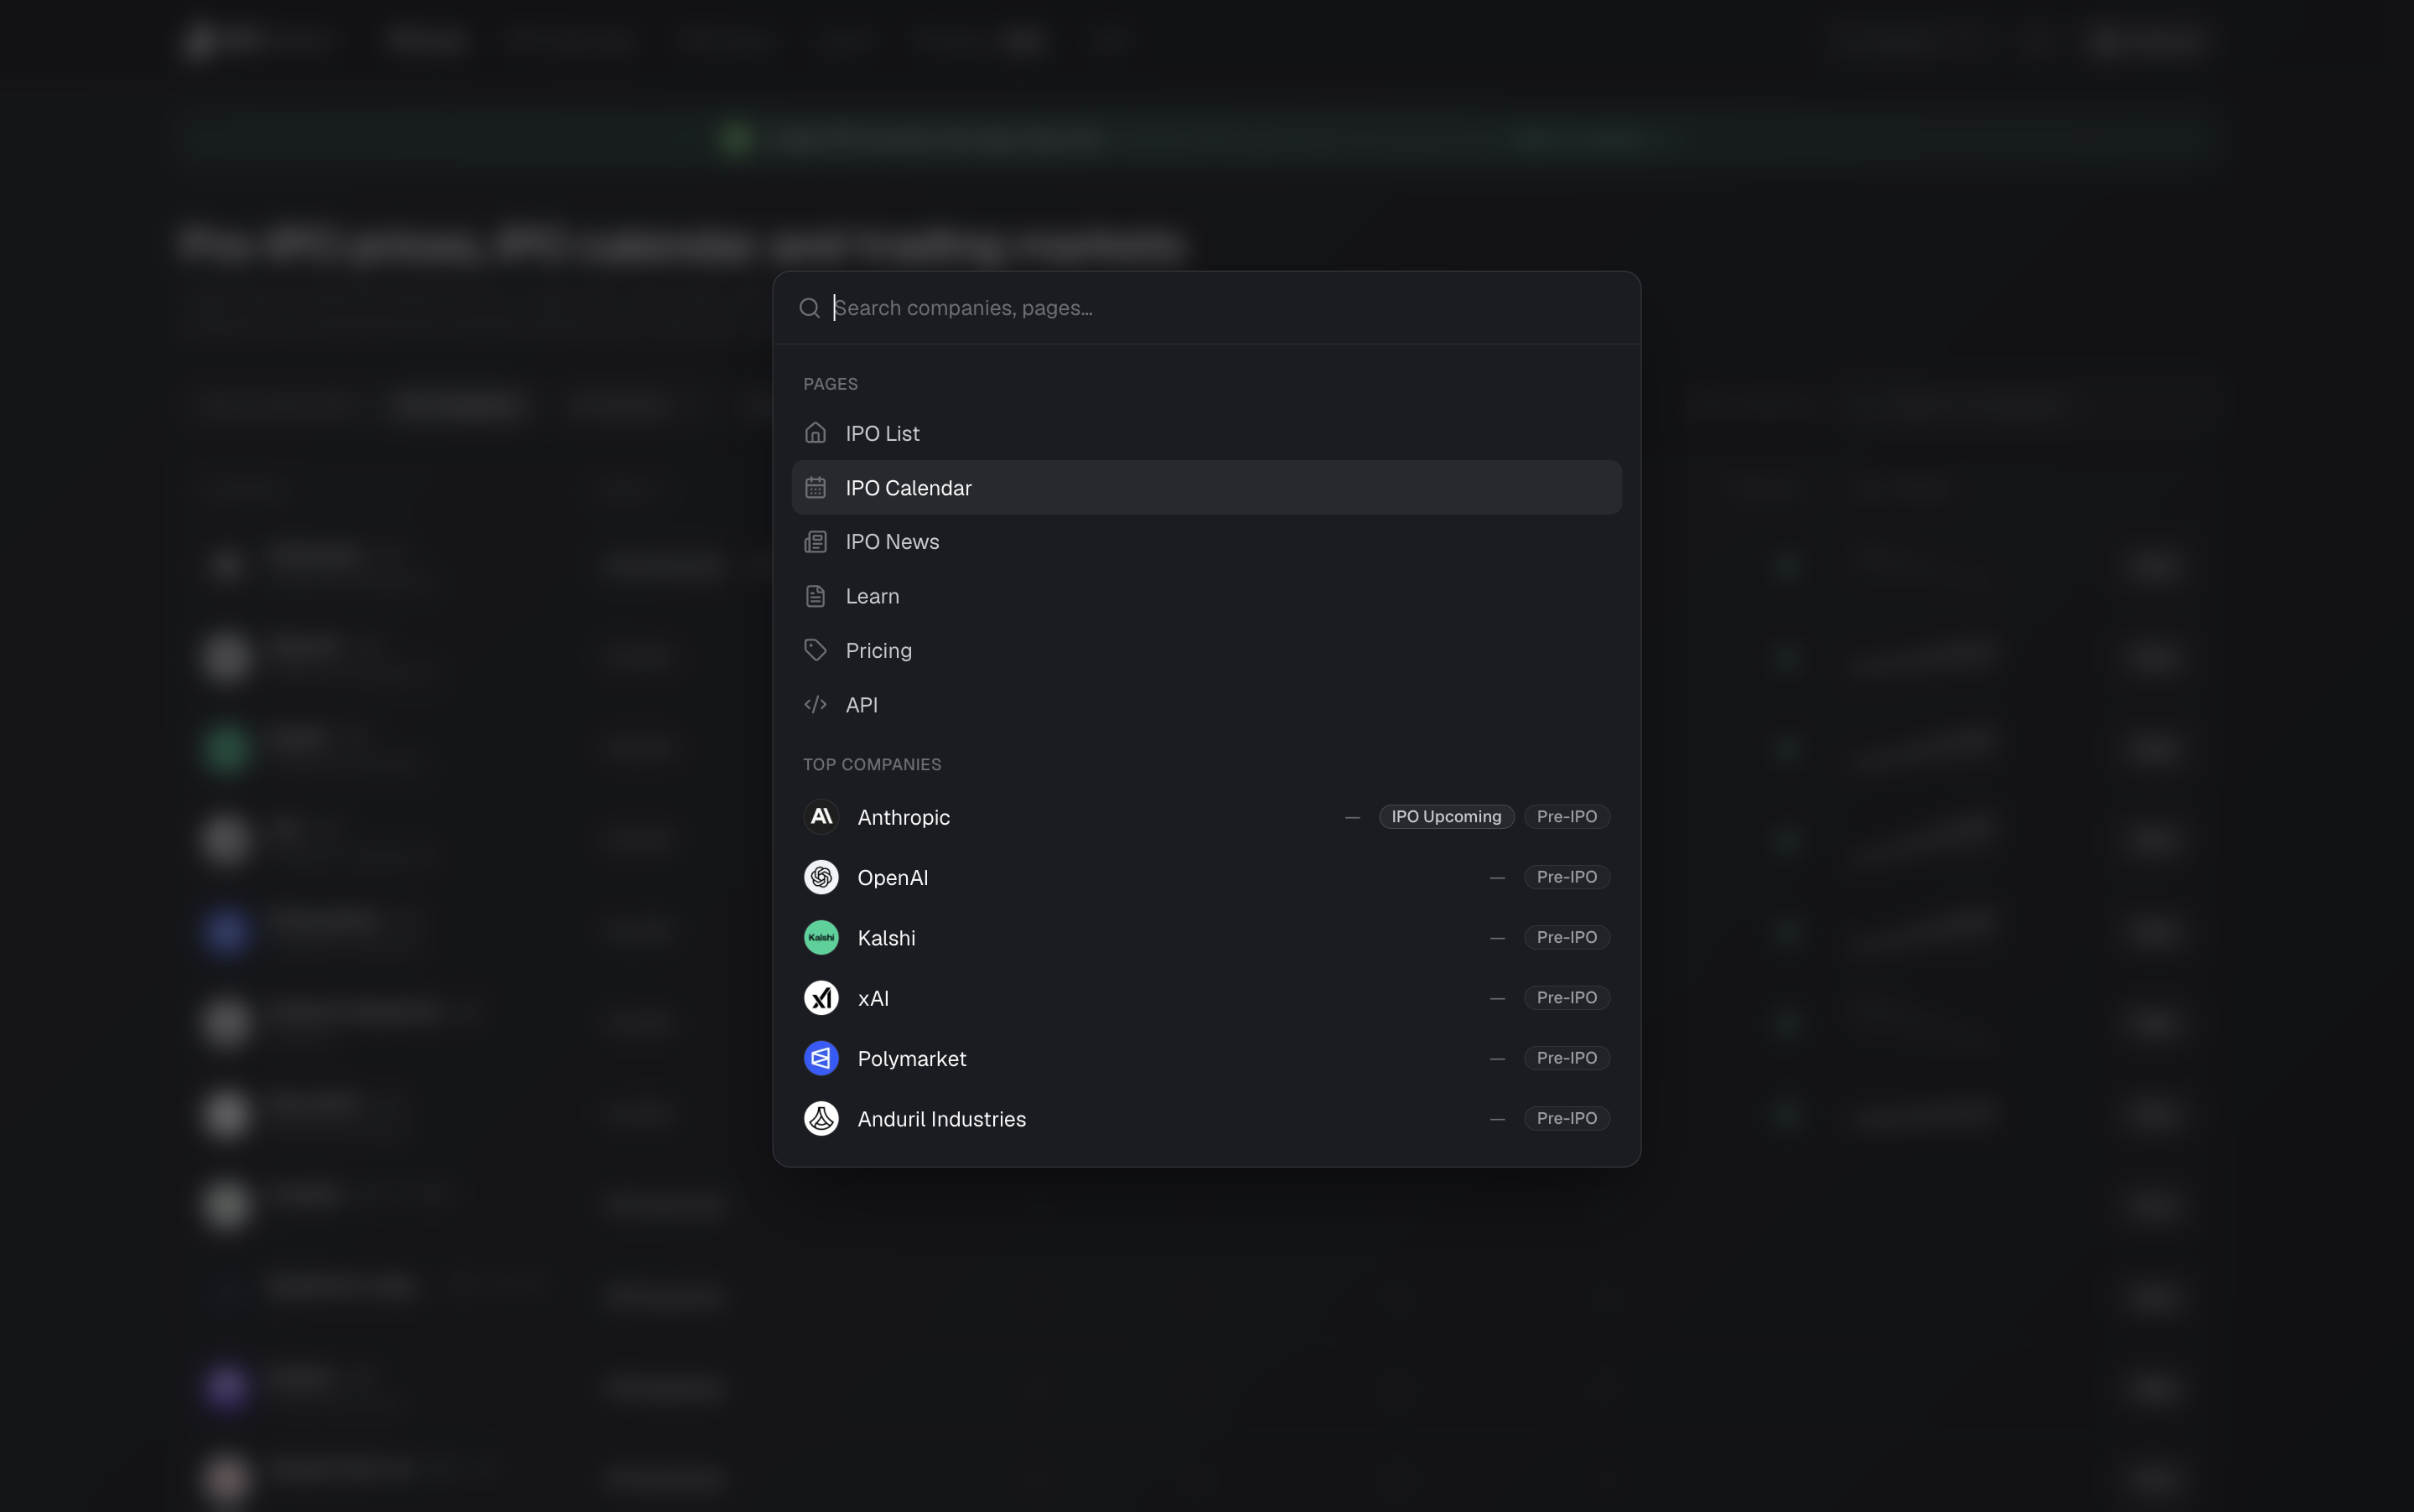Click the Pre-IPO badge in Polymarket row
Viewport: 2414px width, 1512px height.
[1567, 1058]
